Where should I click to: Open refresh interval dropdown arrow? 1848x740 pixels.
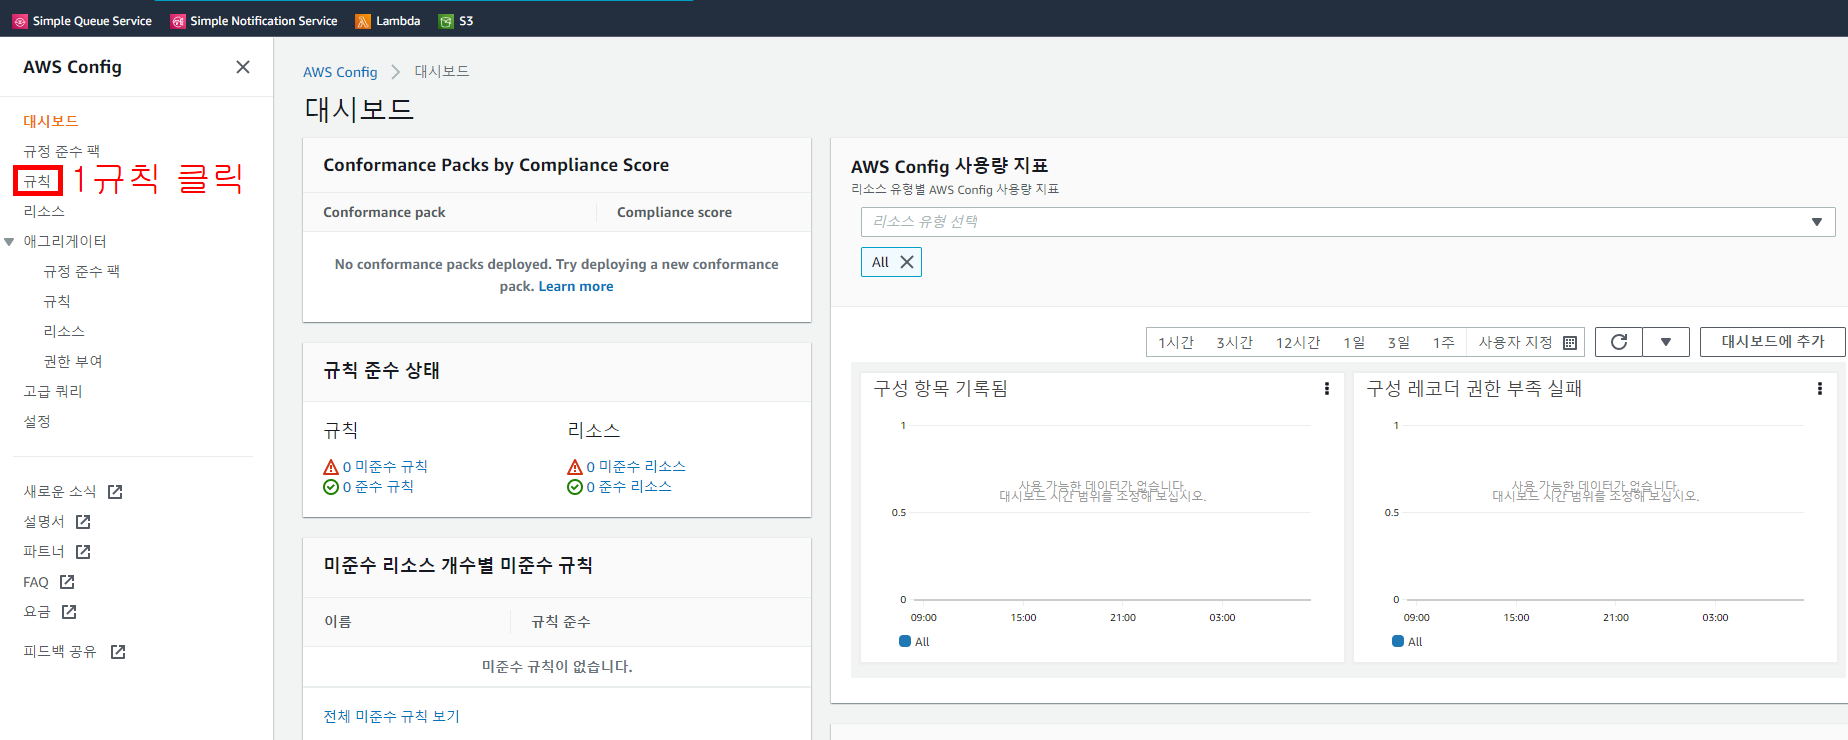(1666, 342)
